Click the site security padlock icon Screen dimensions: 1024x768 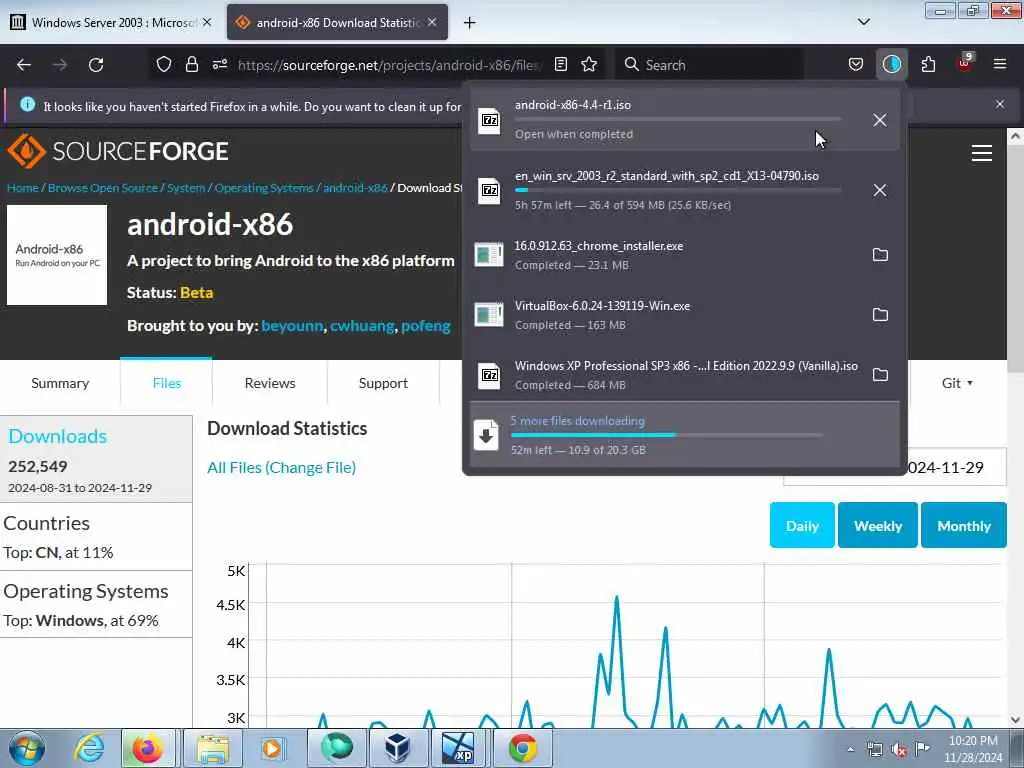point(191,64)
